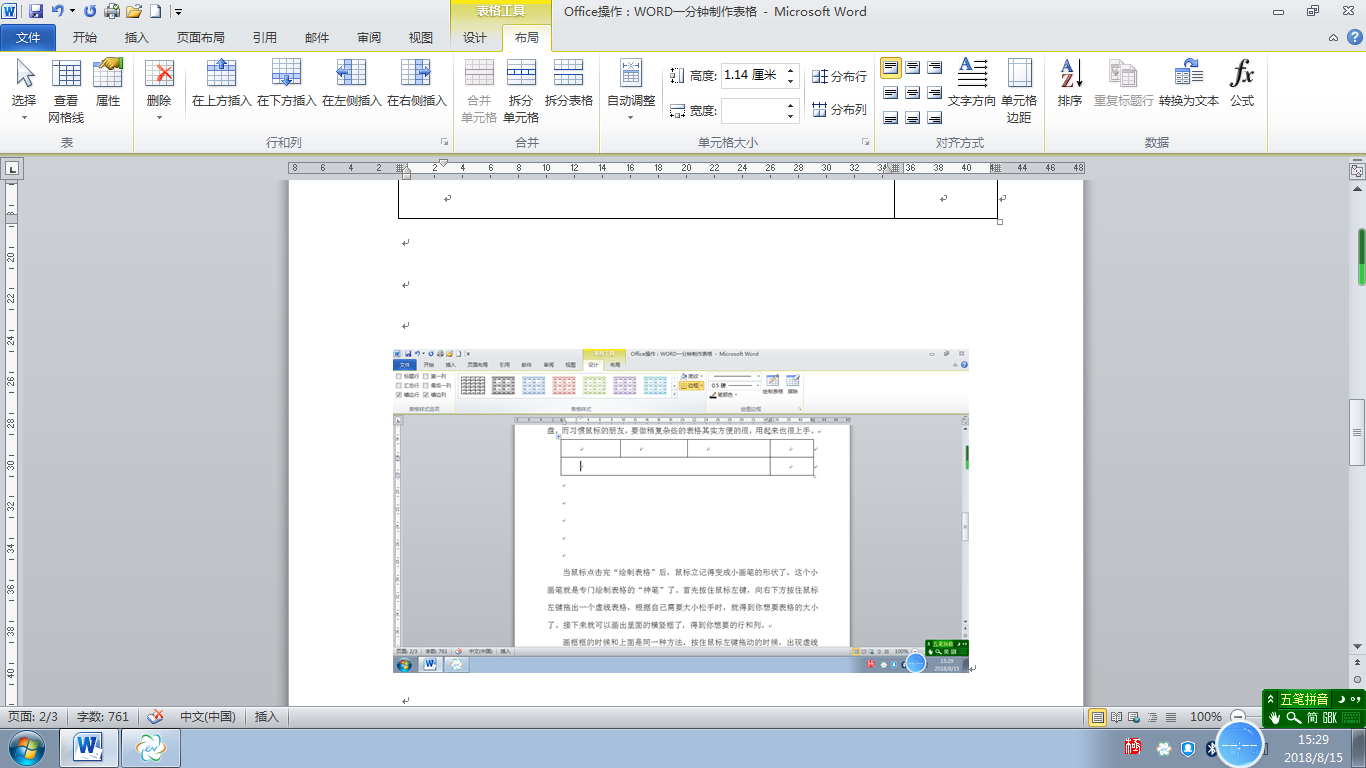This screenshot has height=768, width=1366.
Task: Open the 文件 File tab
Action: click(28, 38)
